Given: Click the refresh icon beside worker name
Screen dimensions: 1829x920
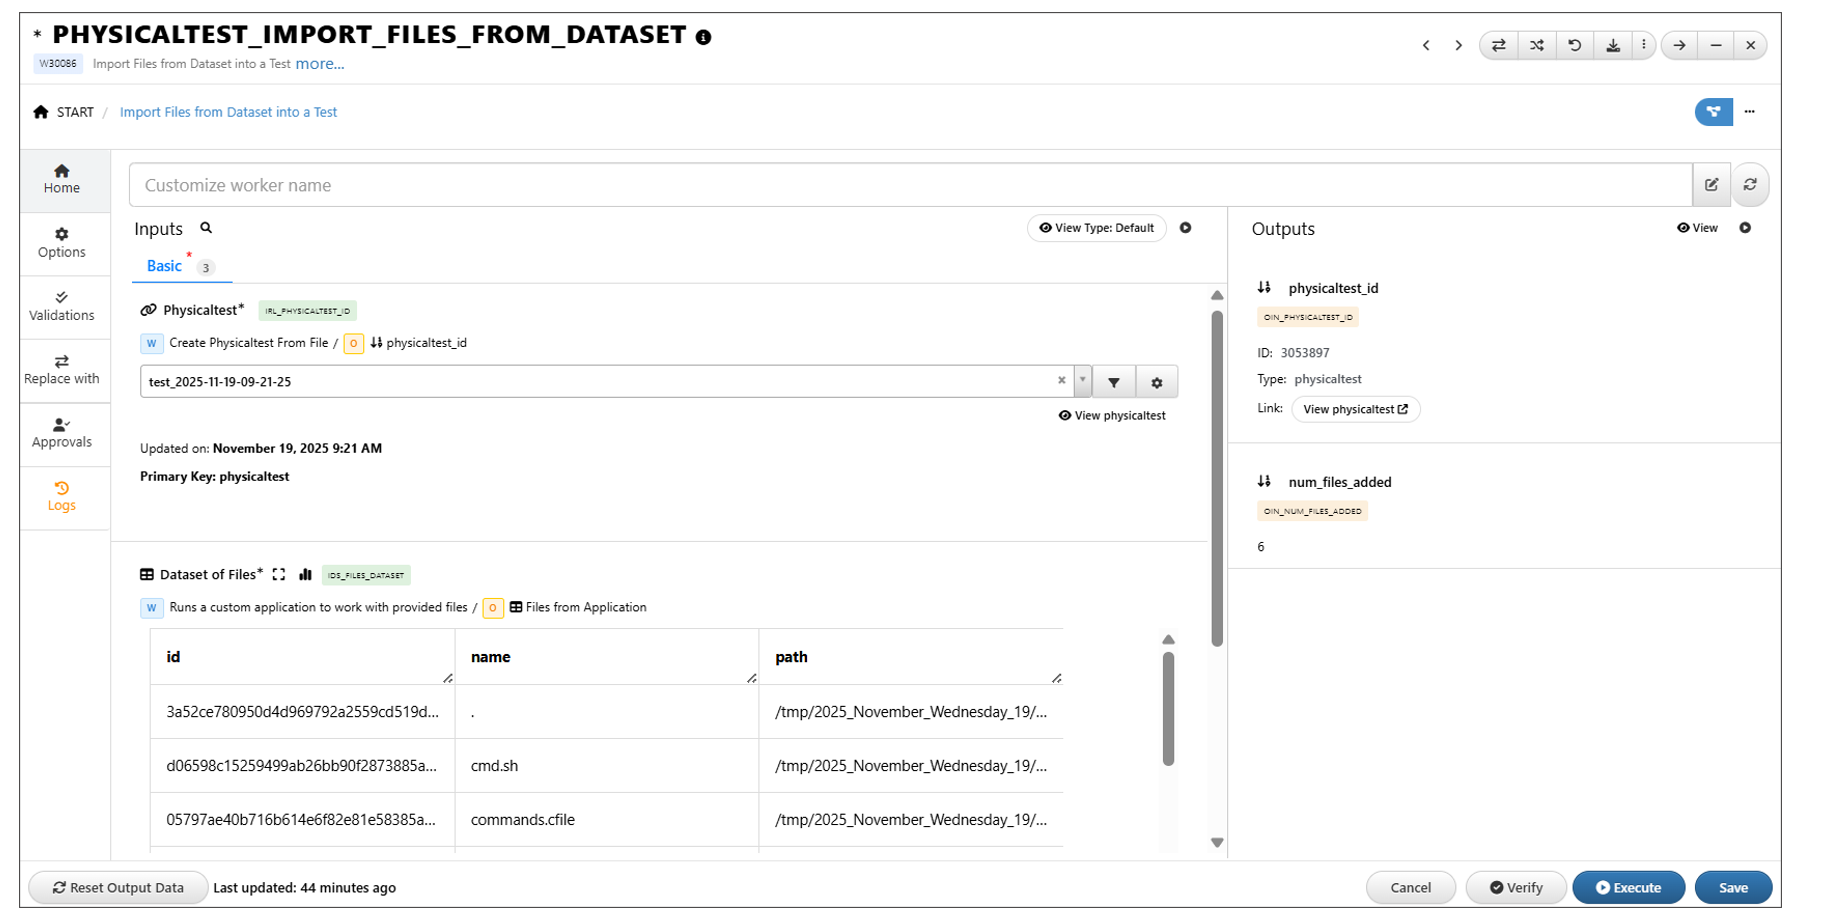Looking at the screenshot, I should pyautogui.click(x=1749, y=185).
